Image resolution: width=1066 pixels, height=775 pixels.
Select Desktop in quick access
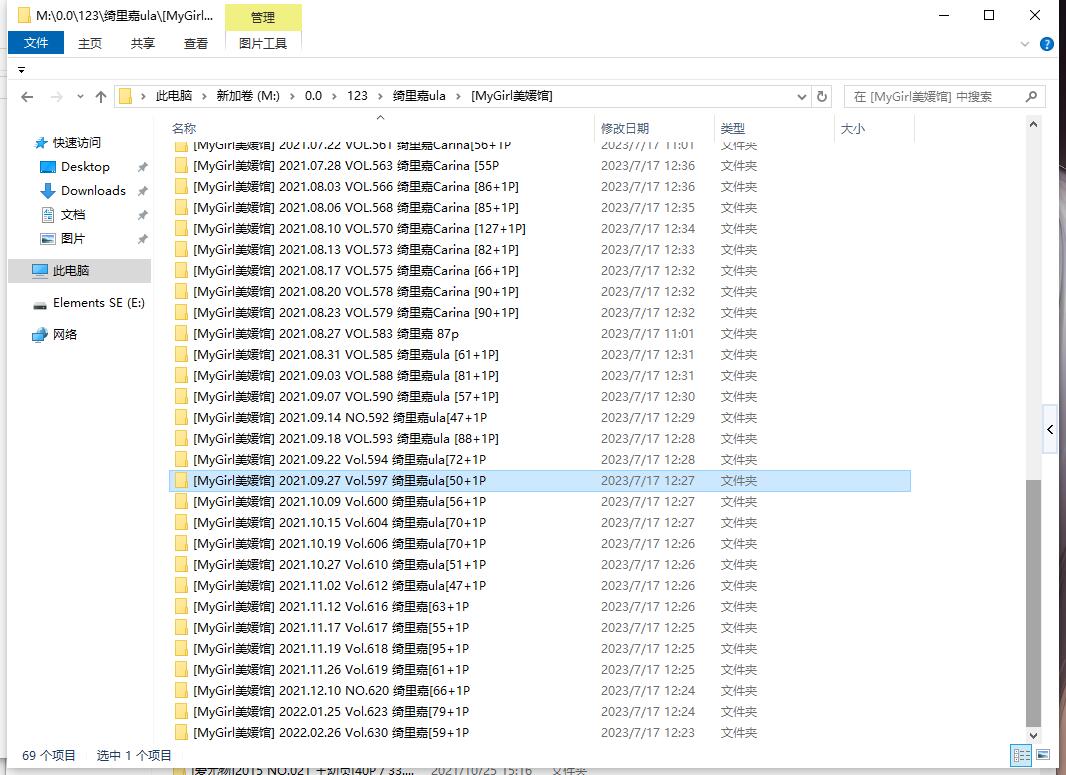point(85,167)
